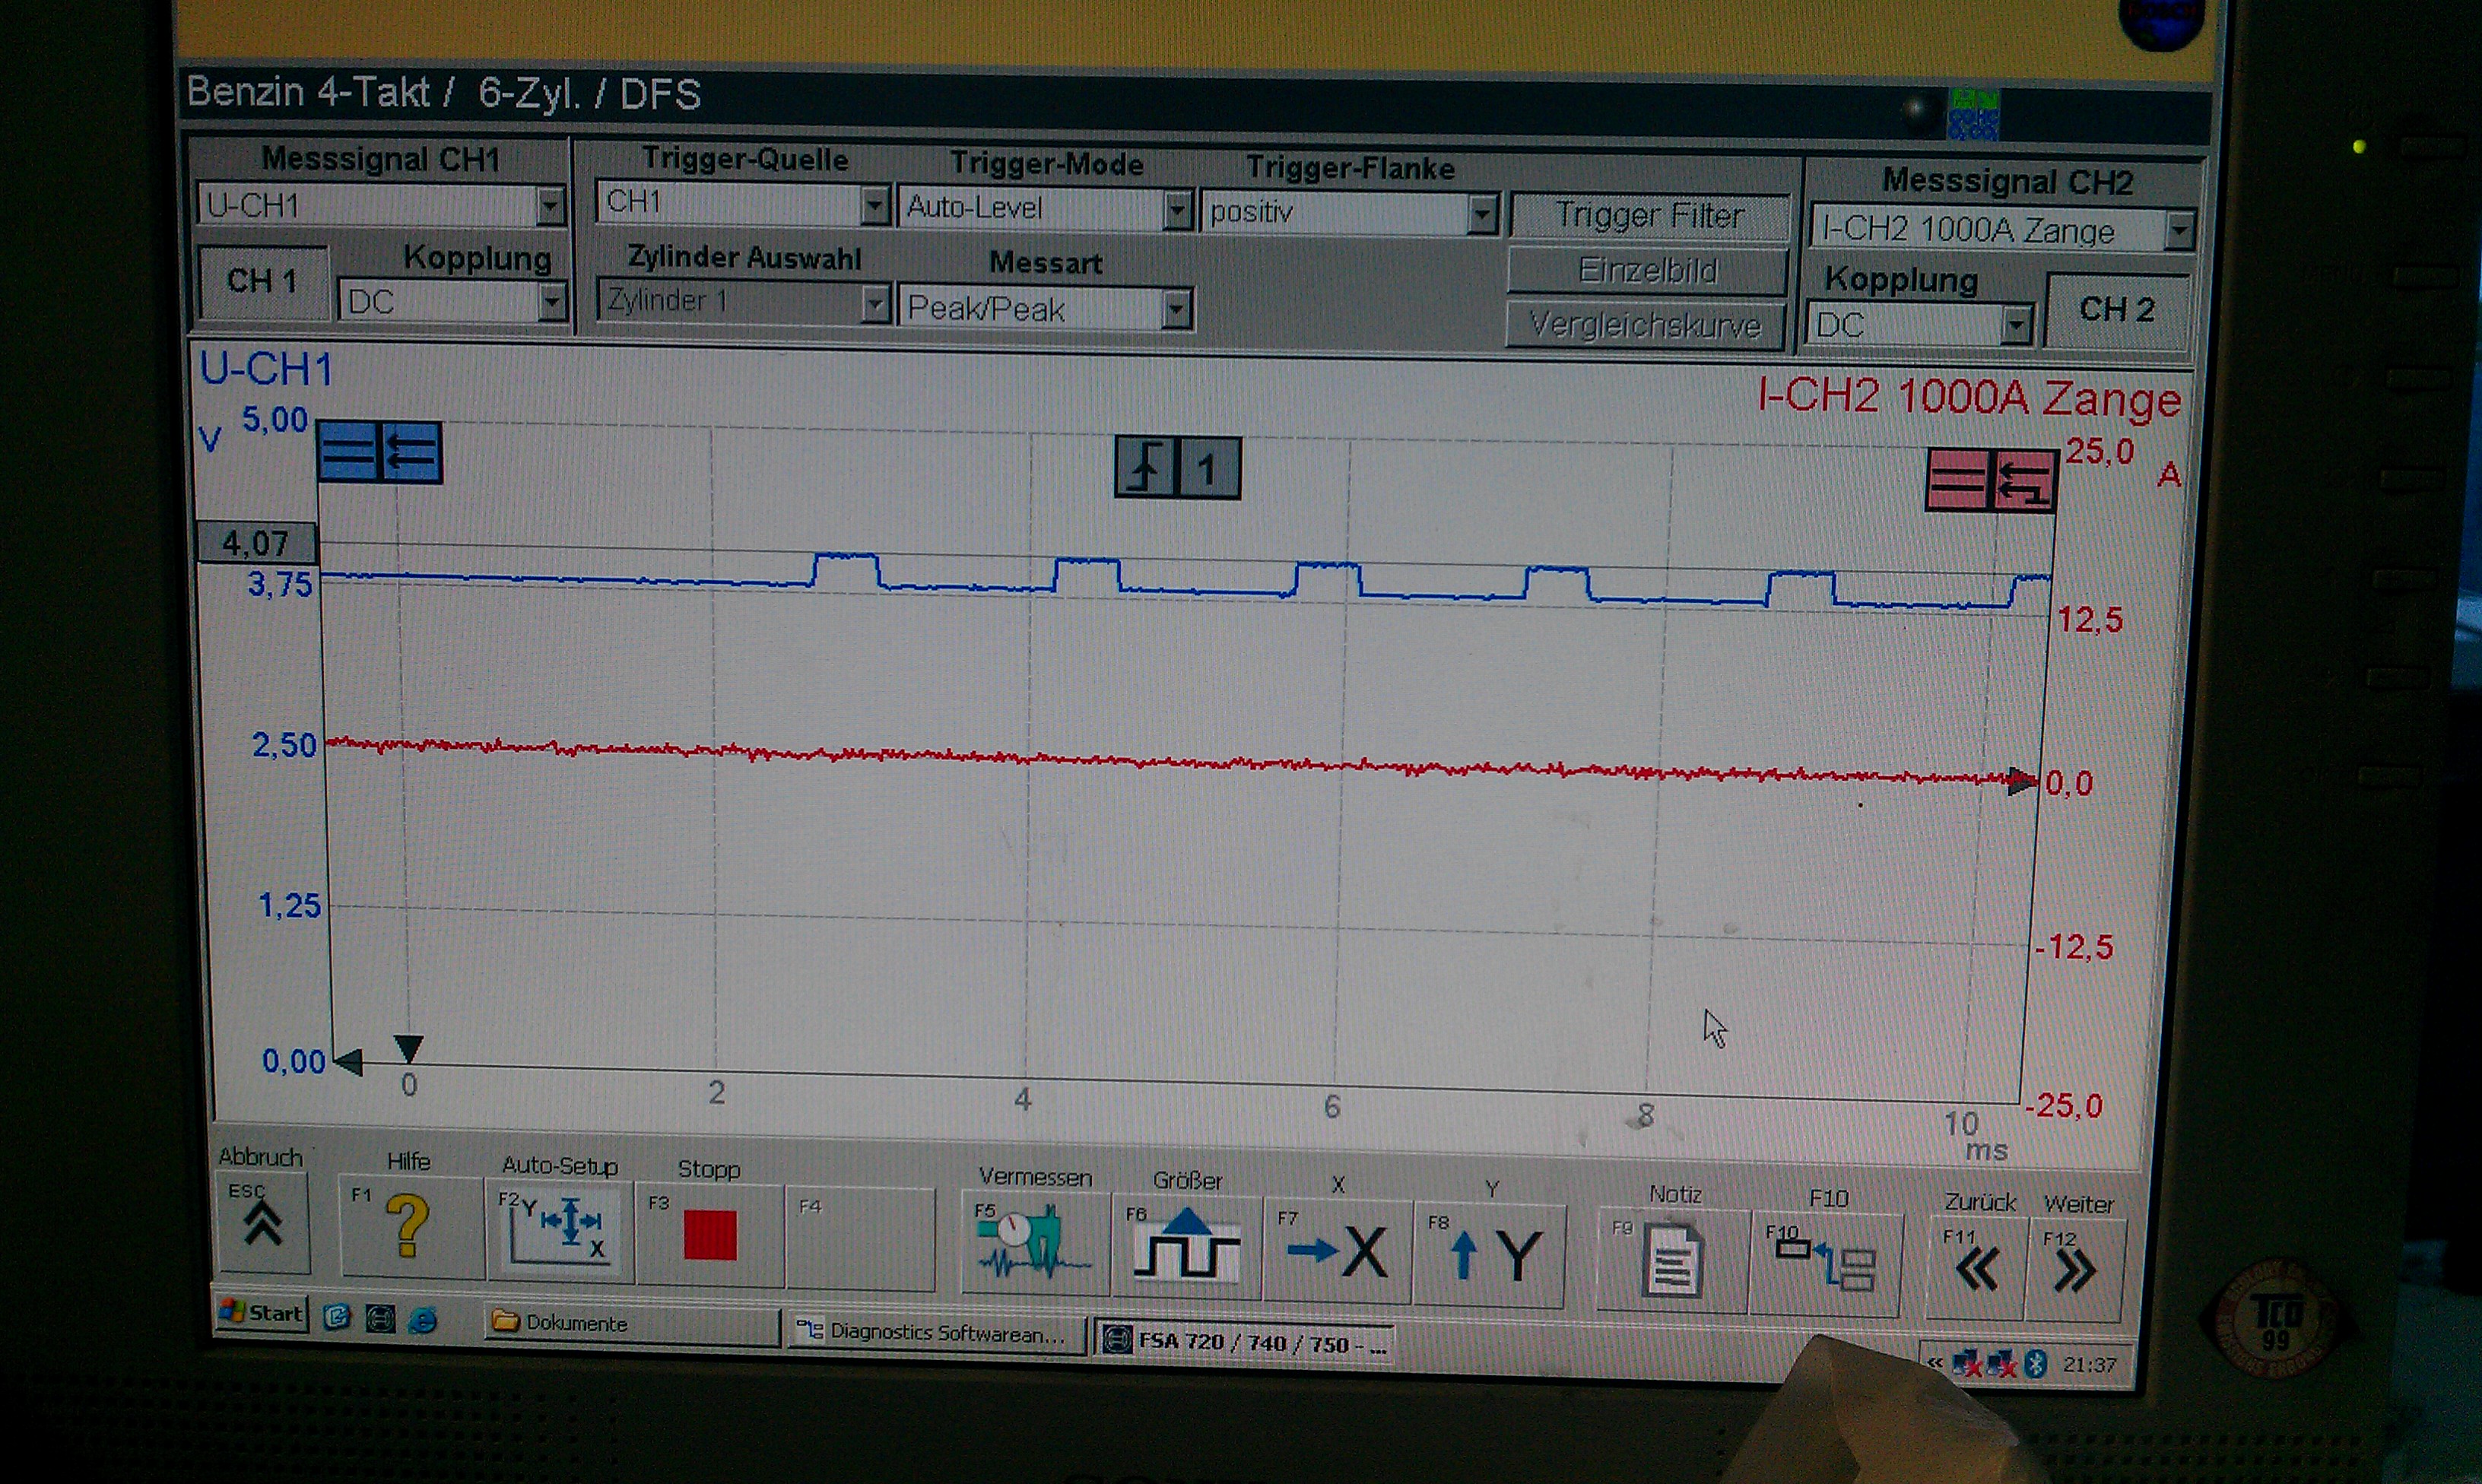
Task: Click the F7 X-axis scaling icon
Action: tap(1337, 1252)
